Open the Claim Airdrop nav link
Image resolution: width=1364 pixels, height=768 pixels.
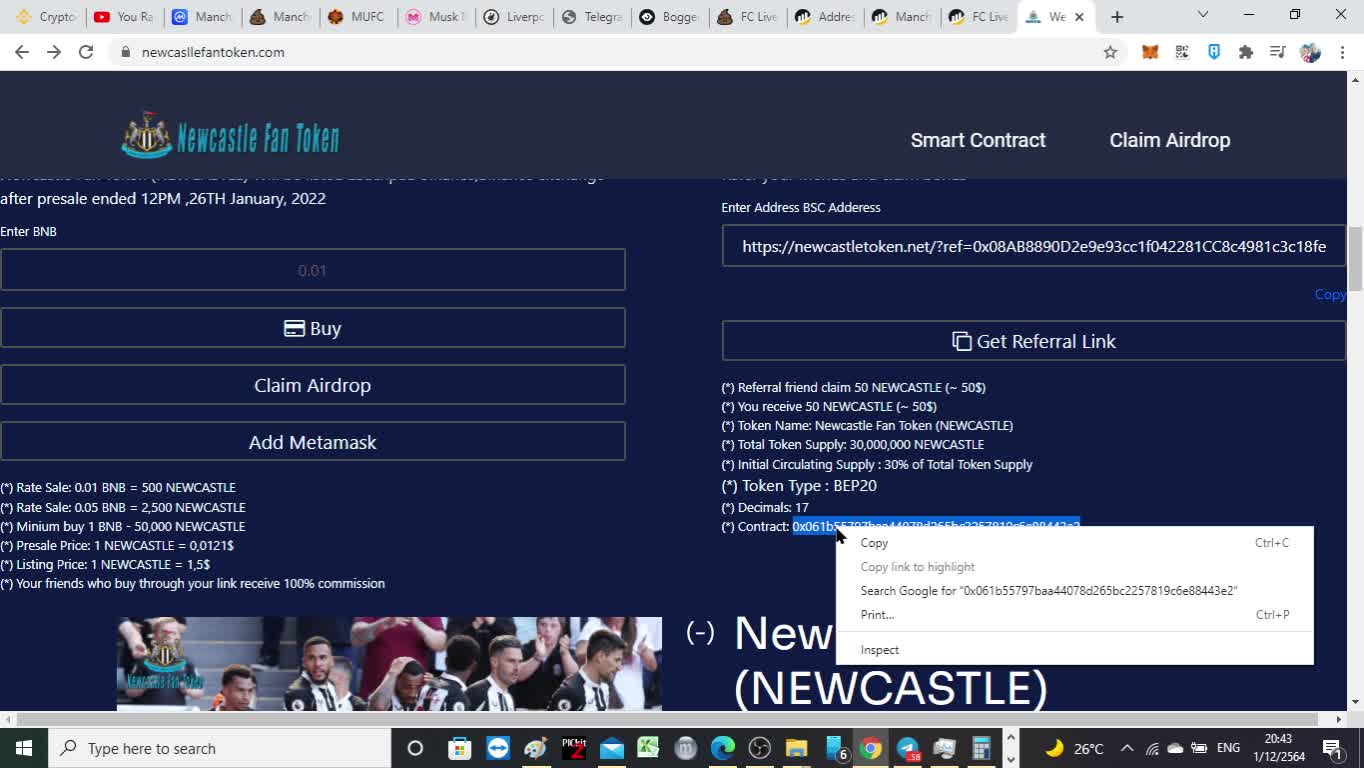pos(1169,140)
